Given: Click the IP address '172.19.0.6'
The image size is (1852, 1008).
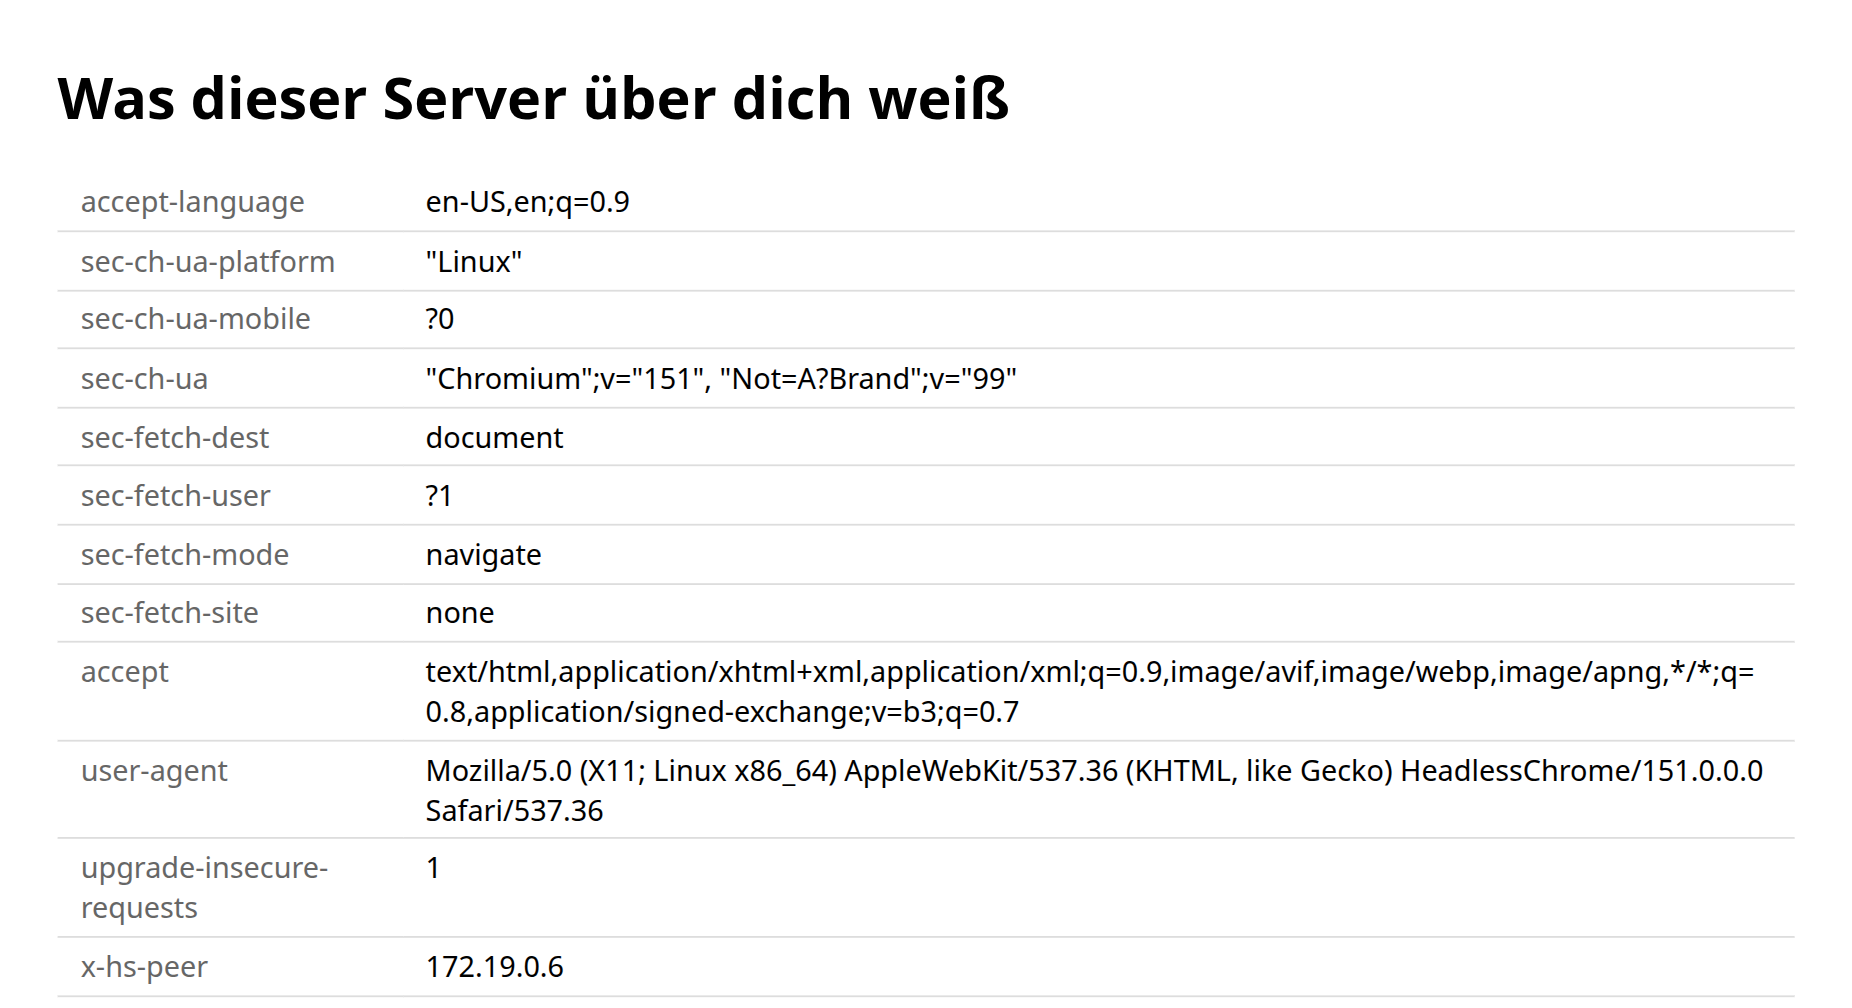Looking at the screenshot, I should pyautogui.click(x=494, y=967).
